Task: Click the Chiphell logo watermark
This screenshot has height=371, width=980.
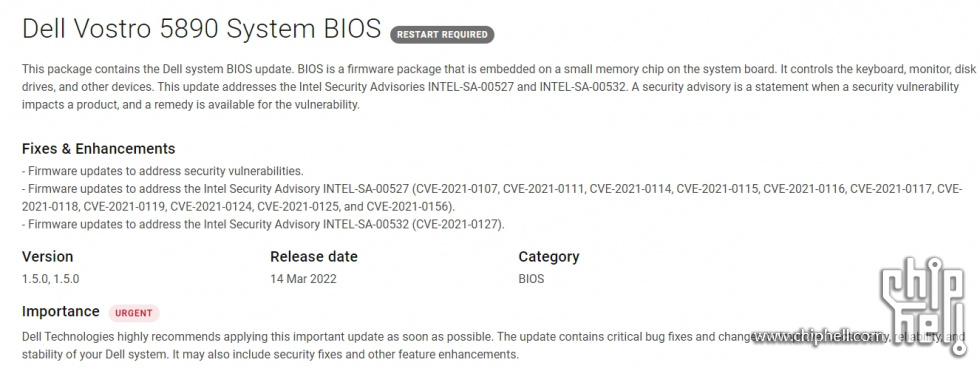Action: click(924, 307)
